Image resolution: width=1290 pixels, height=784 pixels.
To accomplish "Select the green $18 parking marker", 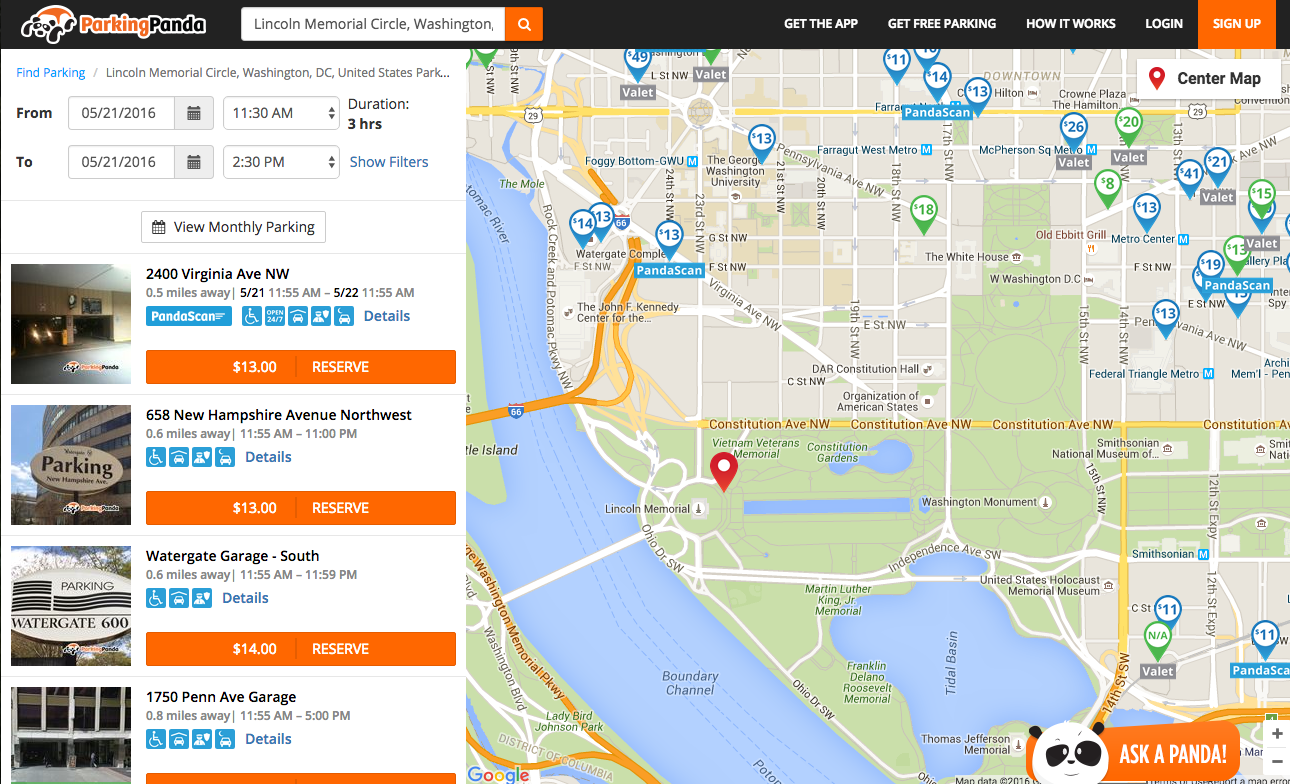I will [924, 214].
